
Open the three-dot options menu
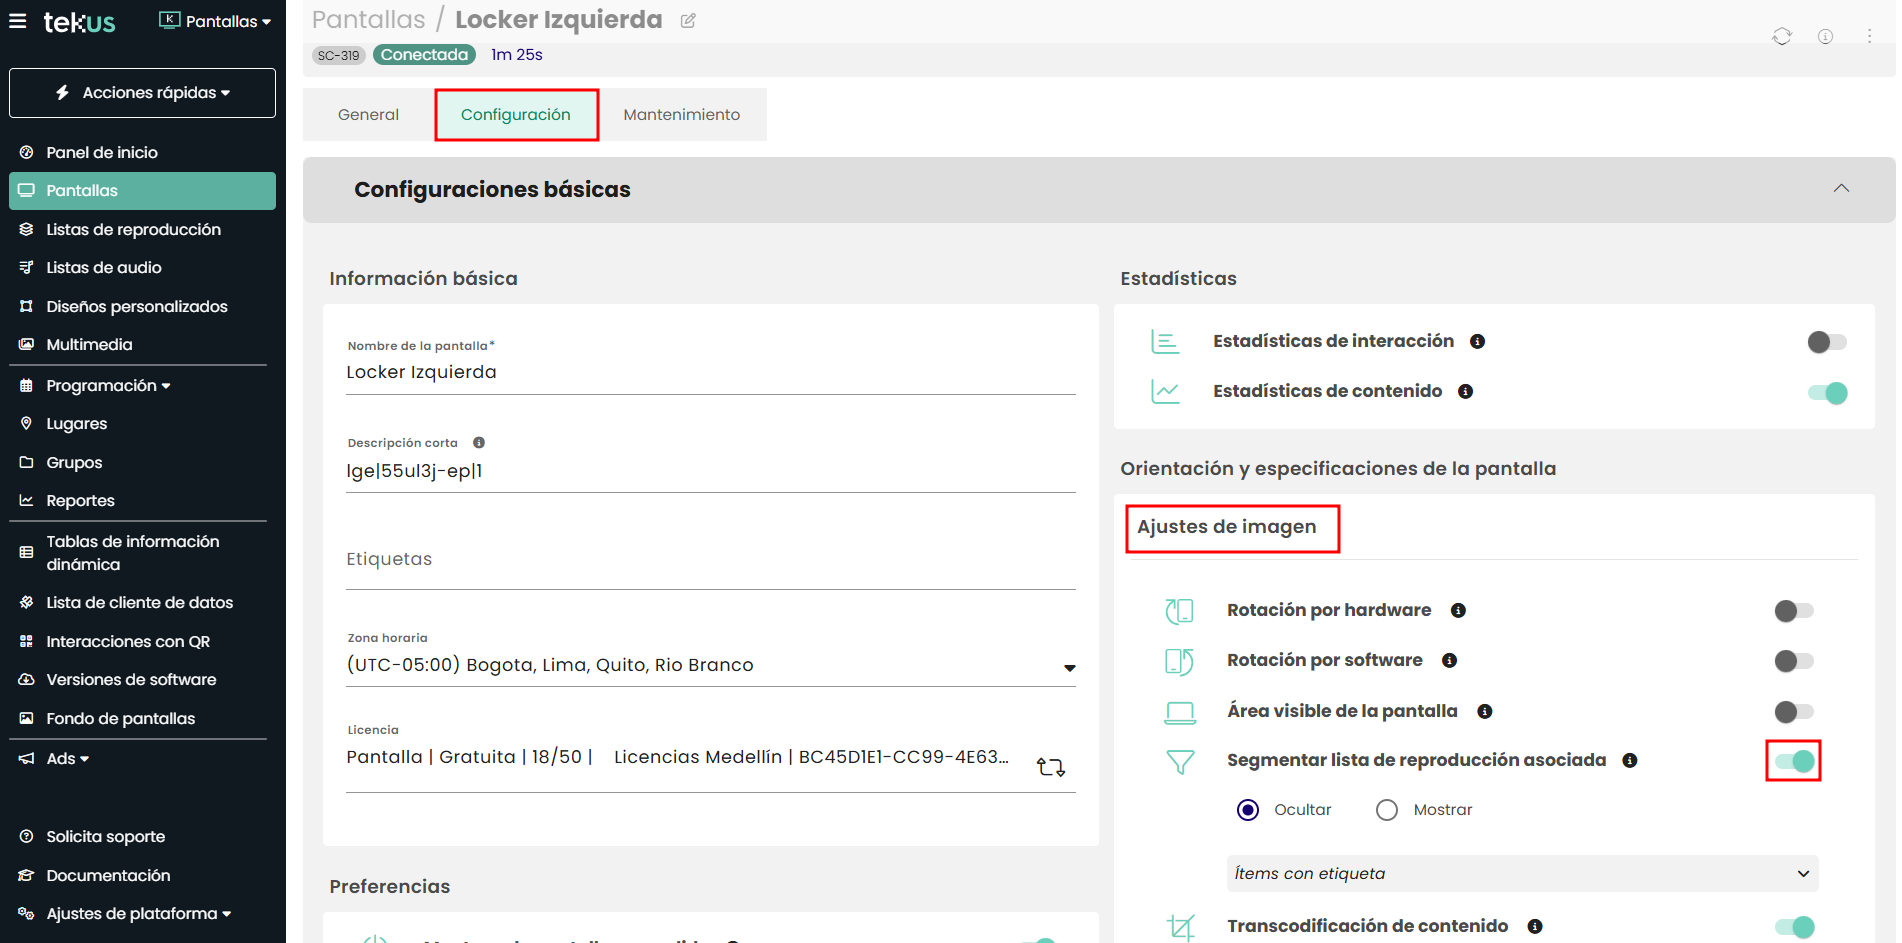tap(1868, 37)
